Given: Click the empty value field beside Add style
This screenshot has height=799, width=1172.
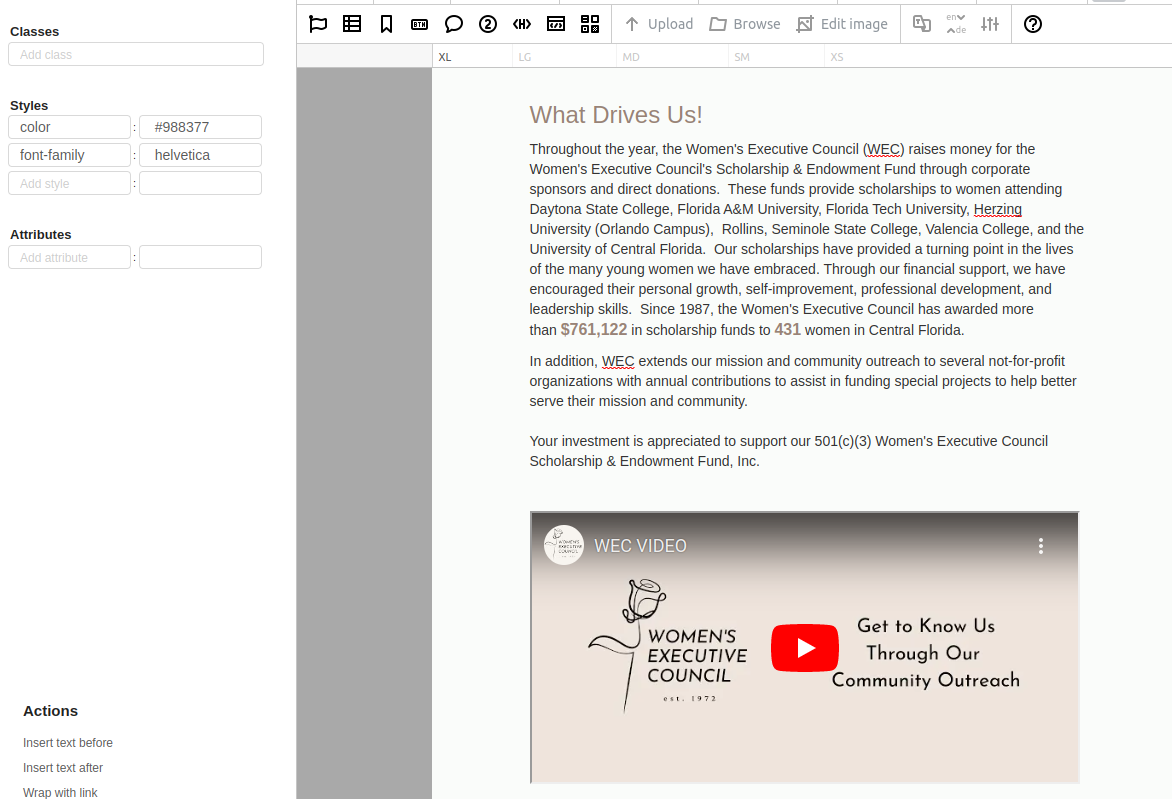Looking at the screenshot, I should coord(200,183).
